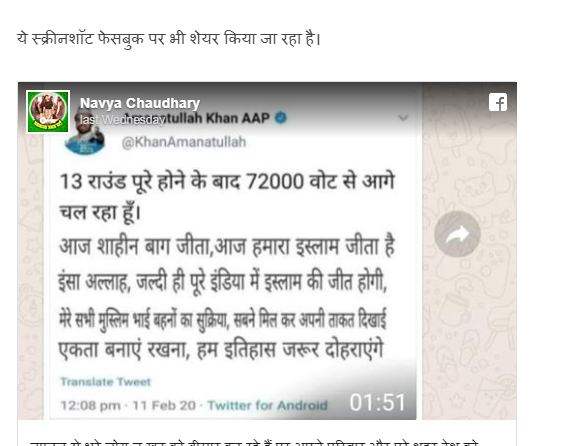The width and height of the screenshot is (572, 446).
Task: Click Amanatullah Khan's round avatar
Action: tap(85, 135)
